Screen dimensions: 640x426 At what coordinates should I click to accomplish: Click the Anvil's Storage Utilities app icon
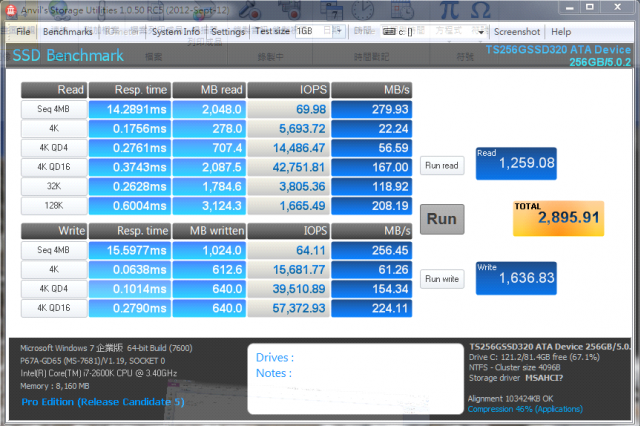(x=11, y=10)
